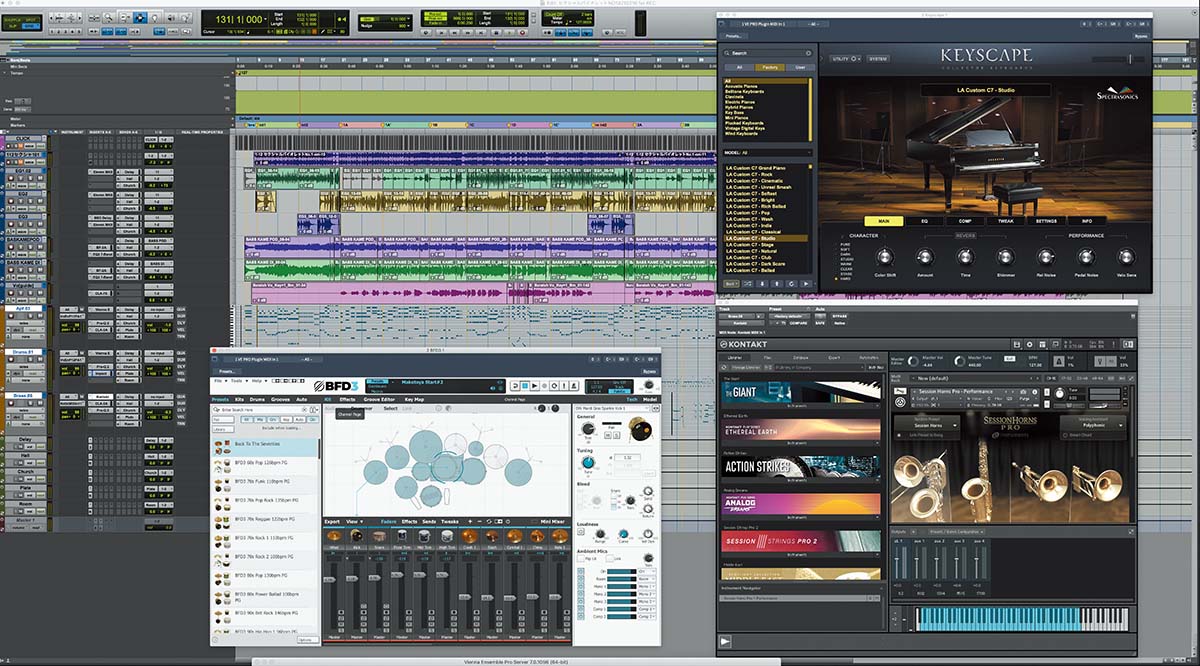Open the MODEL dropdown in Keyscape browser
This screenshot has width=1200, height=666.
tap(766, 153)
